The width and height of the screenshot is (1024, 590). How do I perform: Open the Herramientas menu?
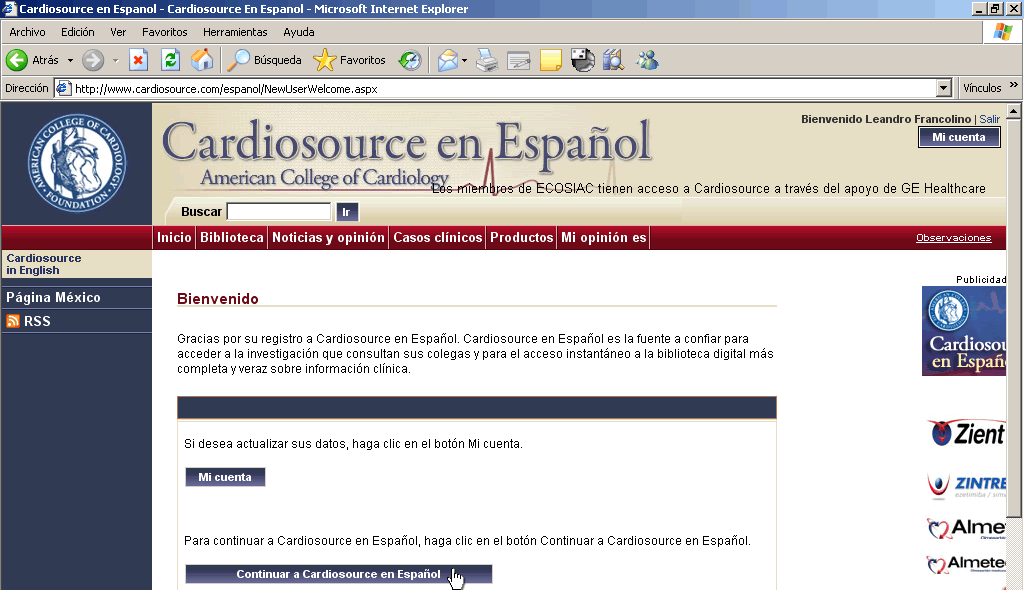coord(235,32)
